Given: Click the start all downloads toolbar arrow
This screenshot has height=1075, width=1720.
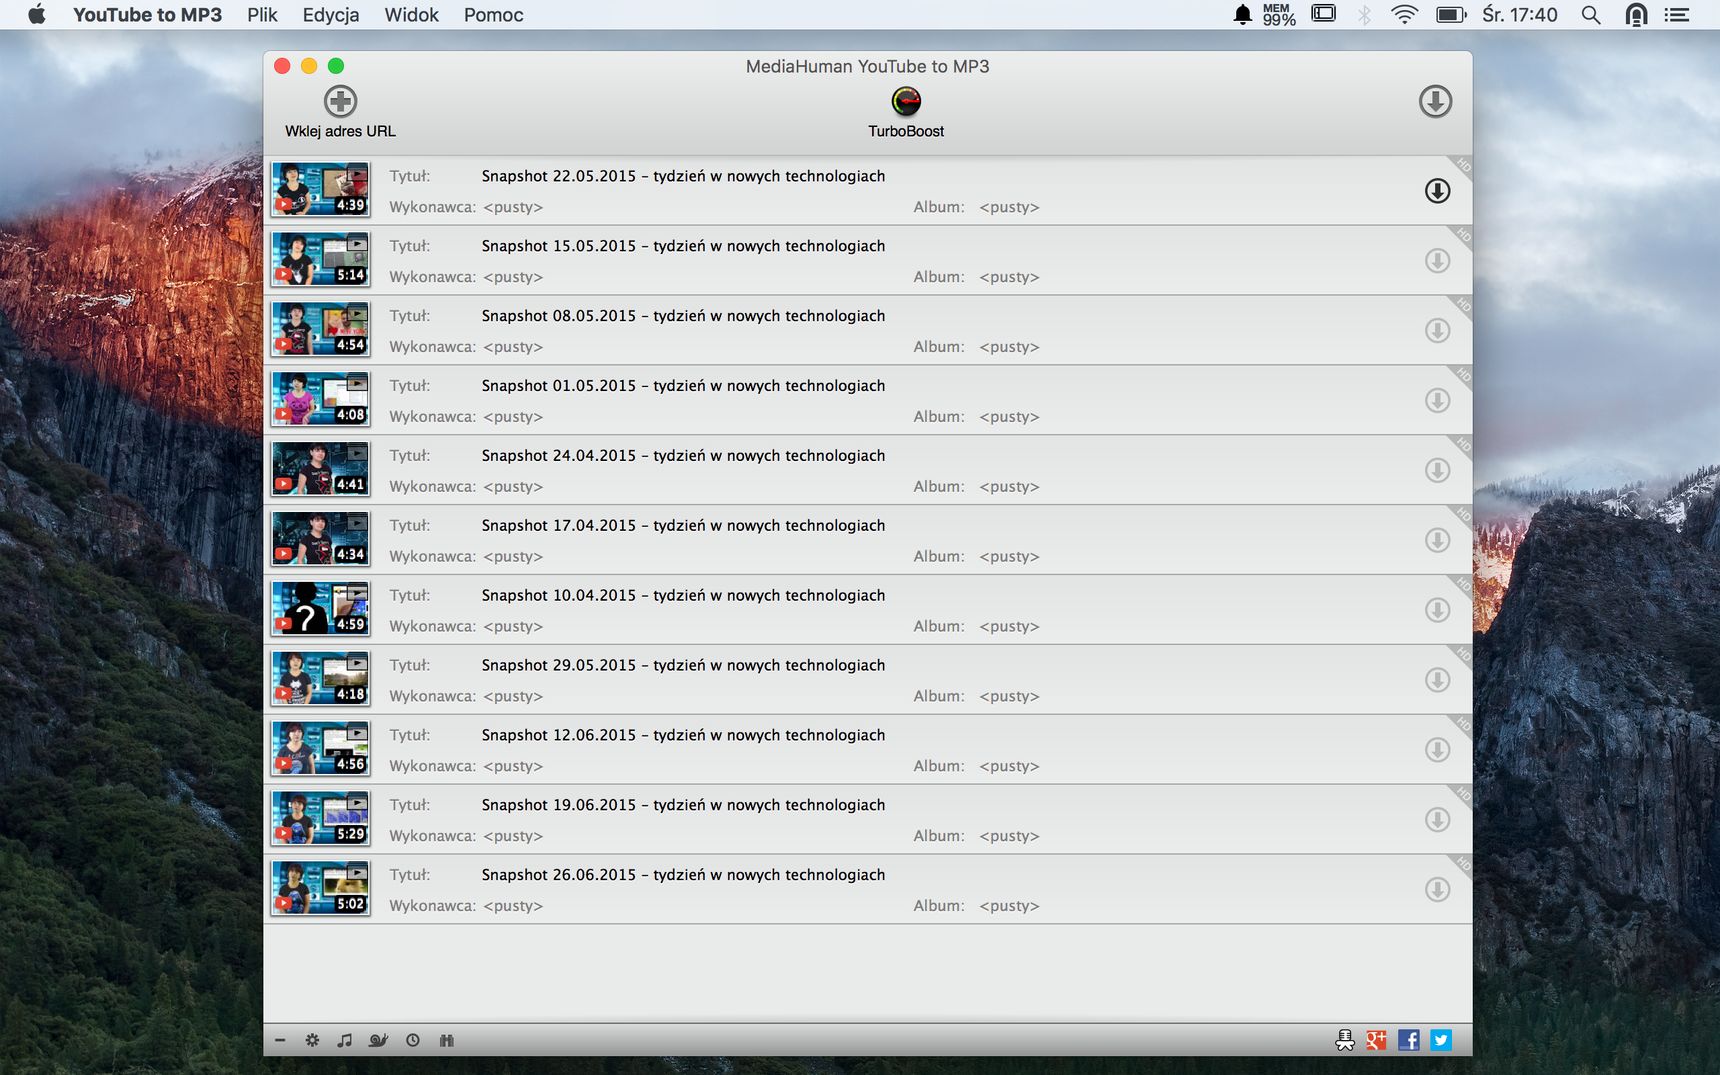Looking at the screenshot, I should [x=1435, y=101].
